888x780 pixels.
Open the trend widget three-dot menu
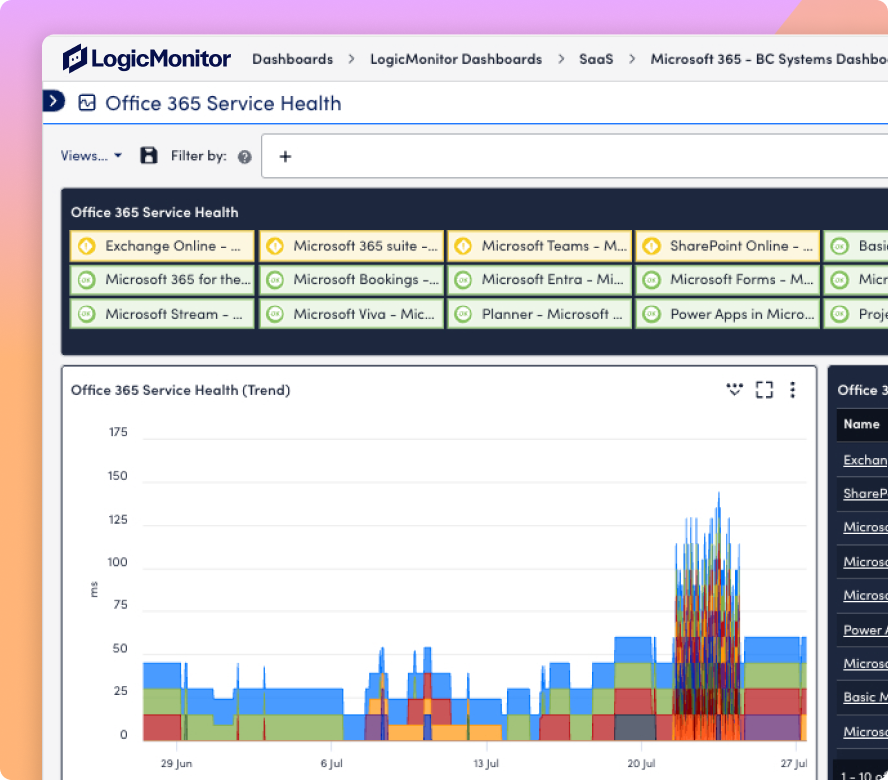tap(792, 390)
